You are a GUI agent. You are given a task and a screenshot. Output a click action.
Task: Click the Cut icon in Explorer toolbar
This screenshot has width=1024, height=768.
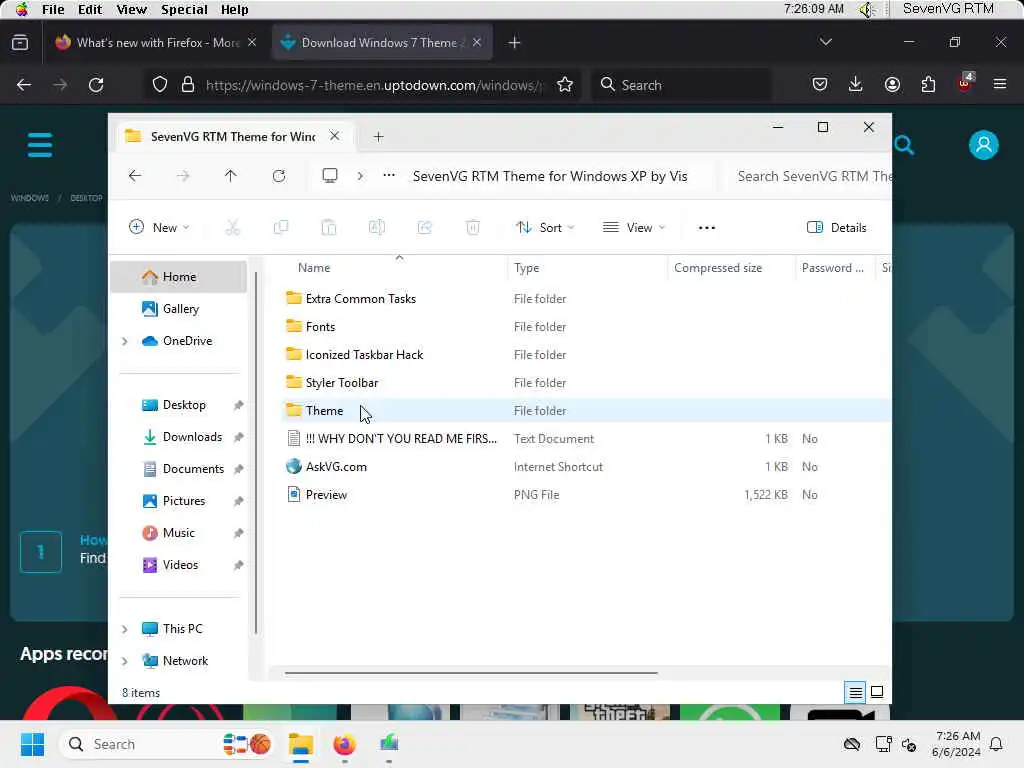(x=232, y=227)
